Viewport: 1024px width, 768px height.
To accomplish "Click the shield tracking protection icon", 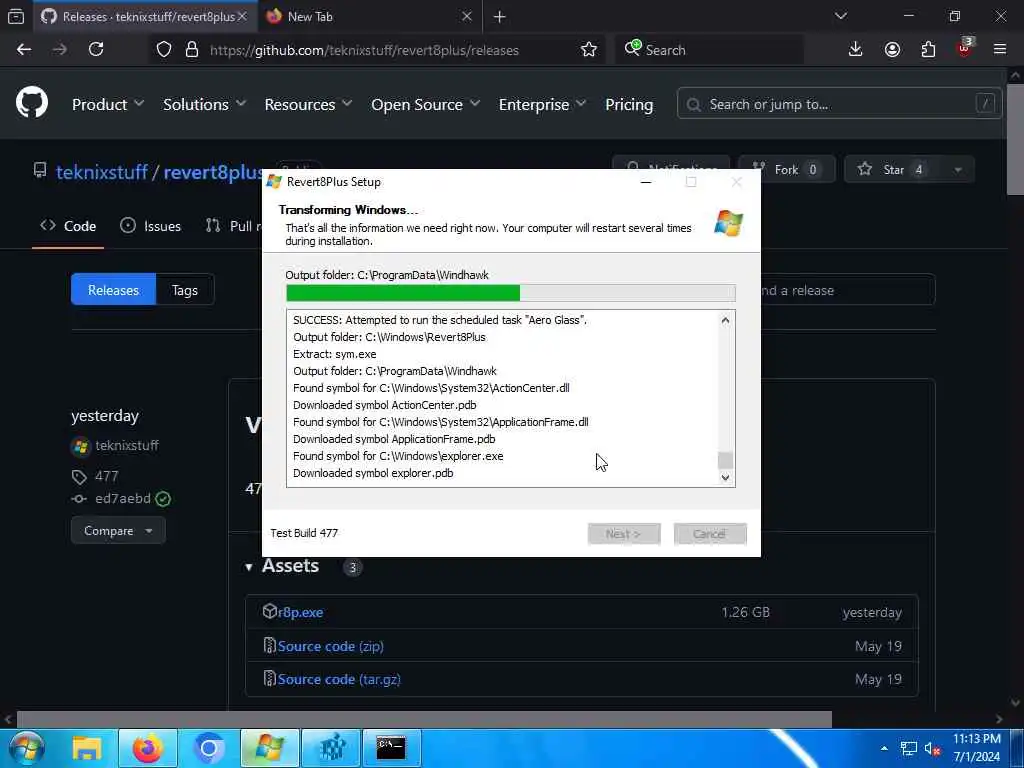I will 164,50.
